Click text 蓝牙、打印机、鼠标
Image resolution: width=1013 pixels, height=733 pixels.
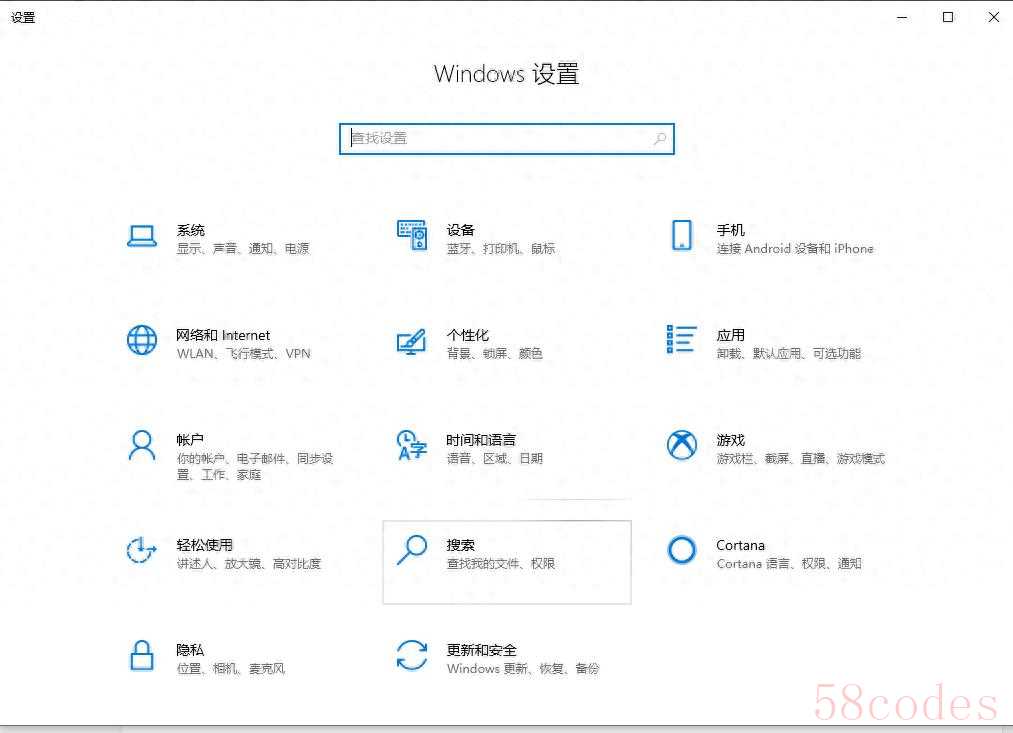tap(501, 249)
